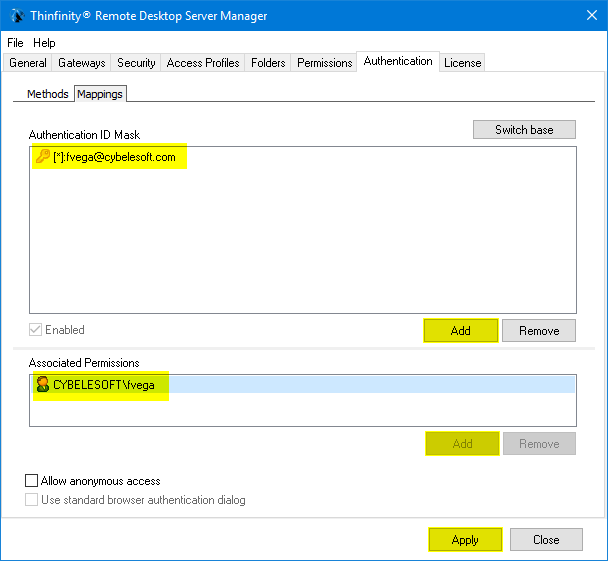Open the Help menu
Viewport: 608px width, 561px height.
(x=44, y=43)
